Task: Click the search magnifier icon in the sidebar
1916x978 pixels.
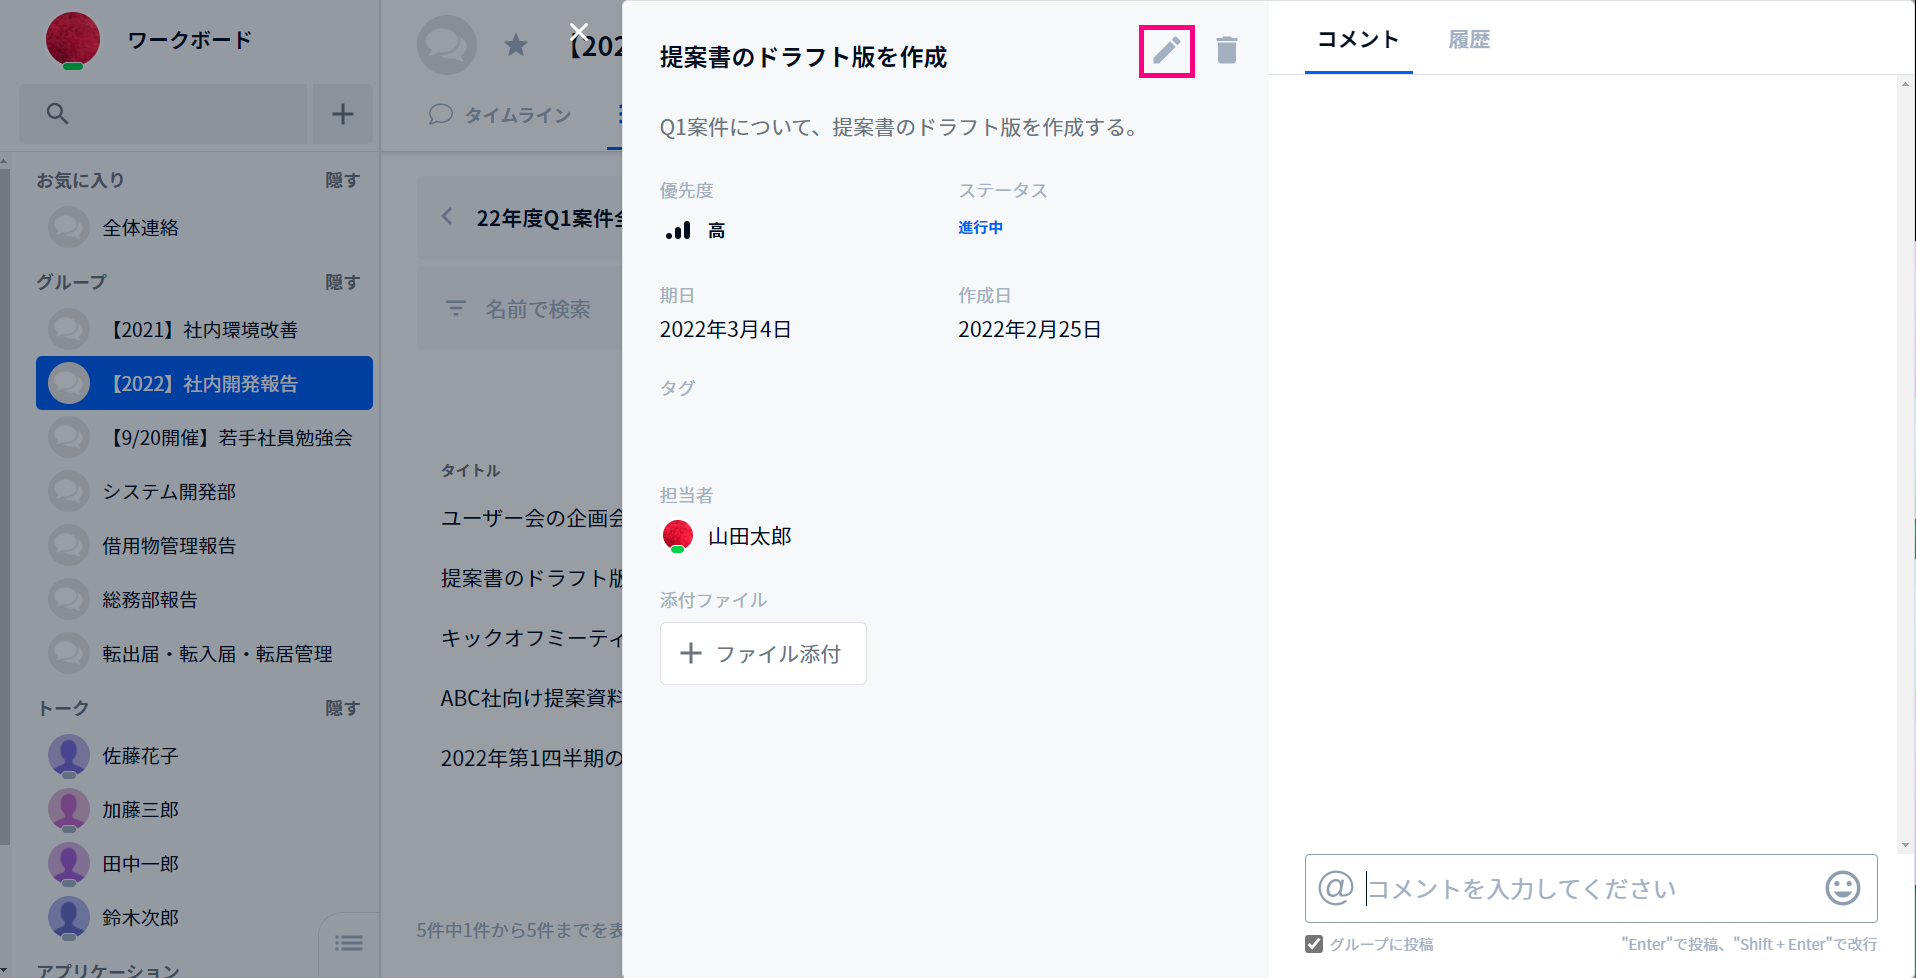Action: 58,114
